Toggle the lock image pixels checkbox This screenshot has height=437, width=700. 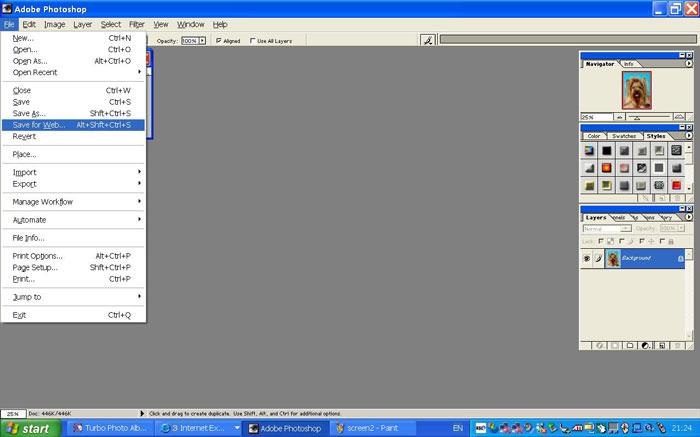pyautogui.click(x=621, y=241)
